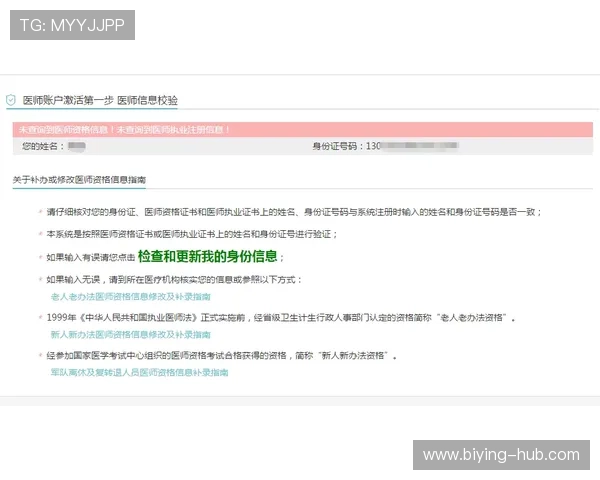The width and height of the screenshot is (600, 480).
Task: Open 检查和更新我的身份信息 green link
Action: coord(207,256)
